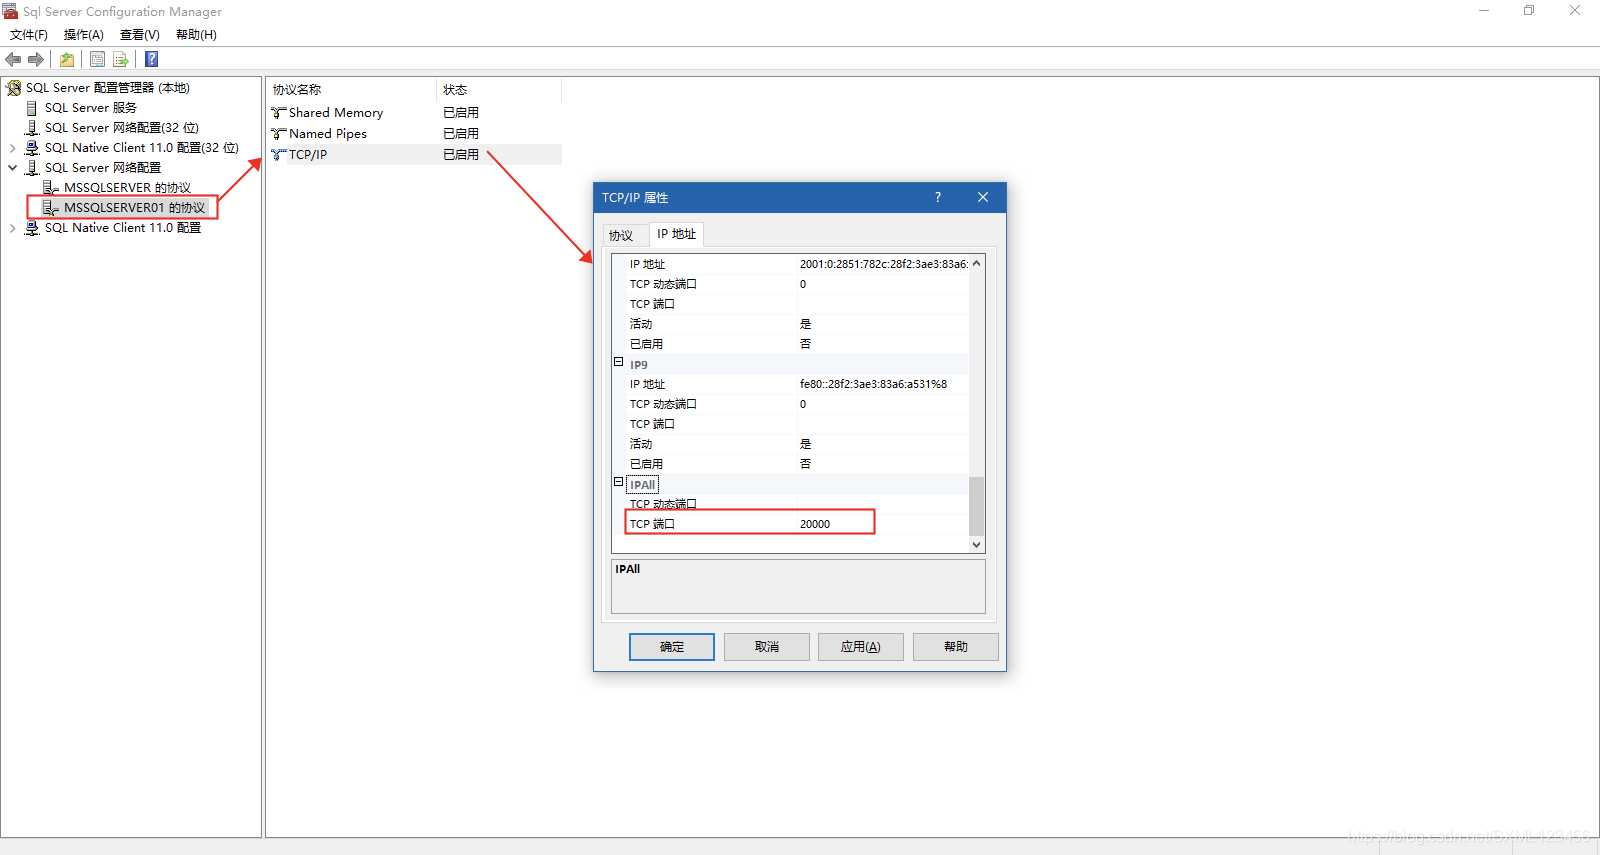Click the Properties toolbar icon

pos(97,59)
